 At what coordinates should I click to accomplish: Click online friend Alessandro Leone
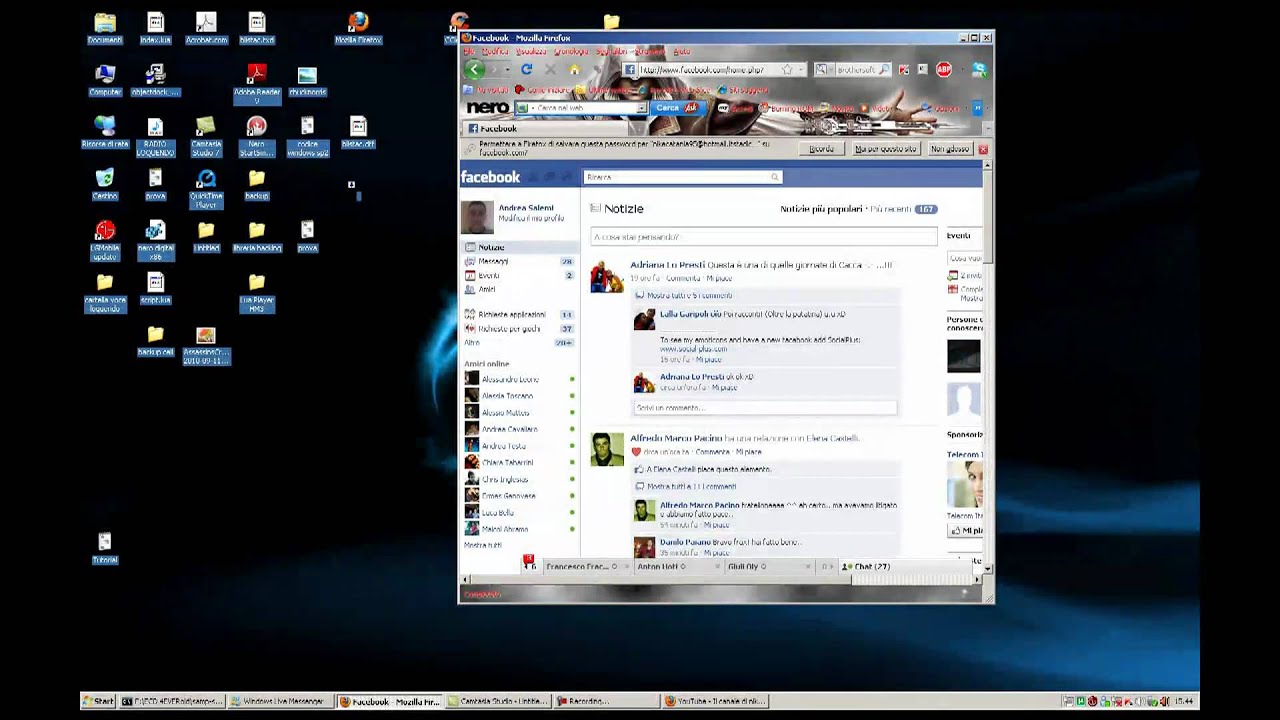(510, 380)
